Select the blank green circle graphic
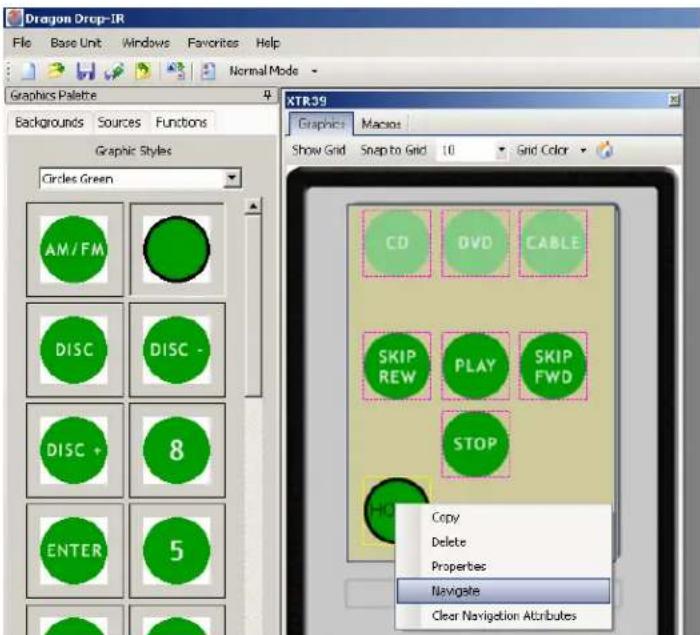Viewport: 700px width, 635px height. [x=177, y=249]
